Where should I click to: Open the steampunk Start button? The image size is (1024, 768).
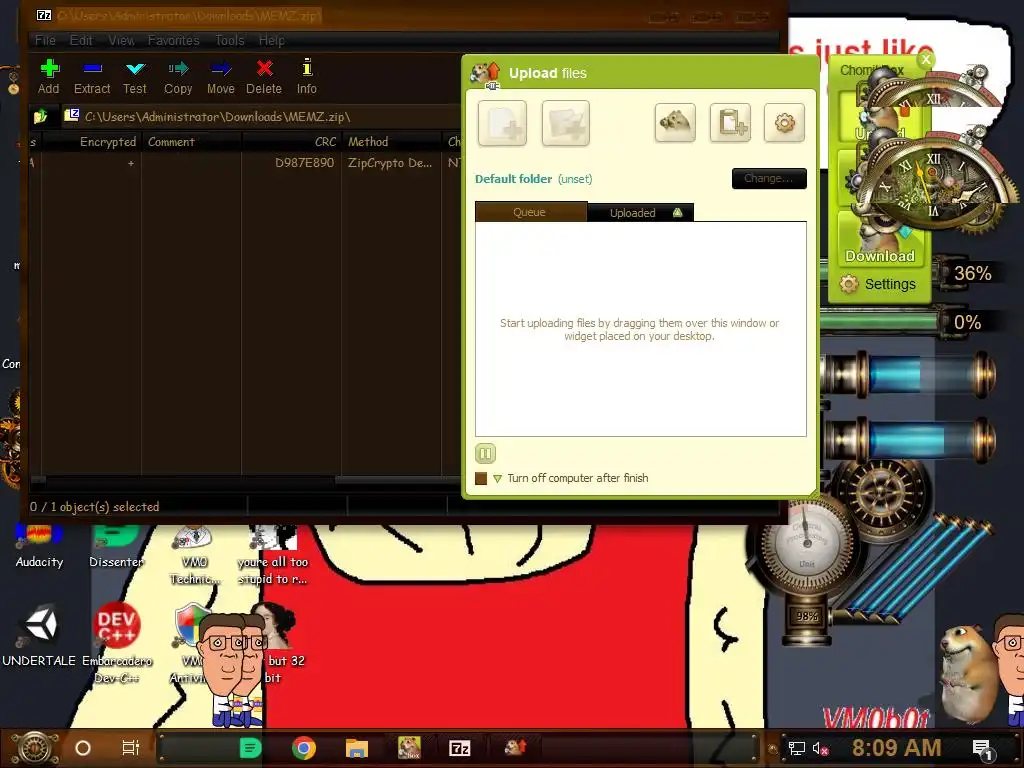click(x=35, y=748)
